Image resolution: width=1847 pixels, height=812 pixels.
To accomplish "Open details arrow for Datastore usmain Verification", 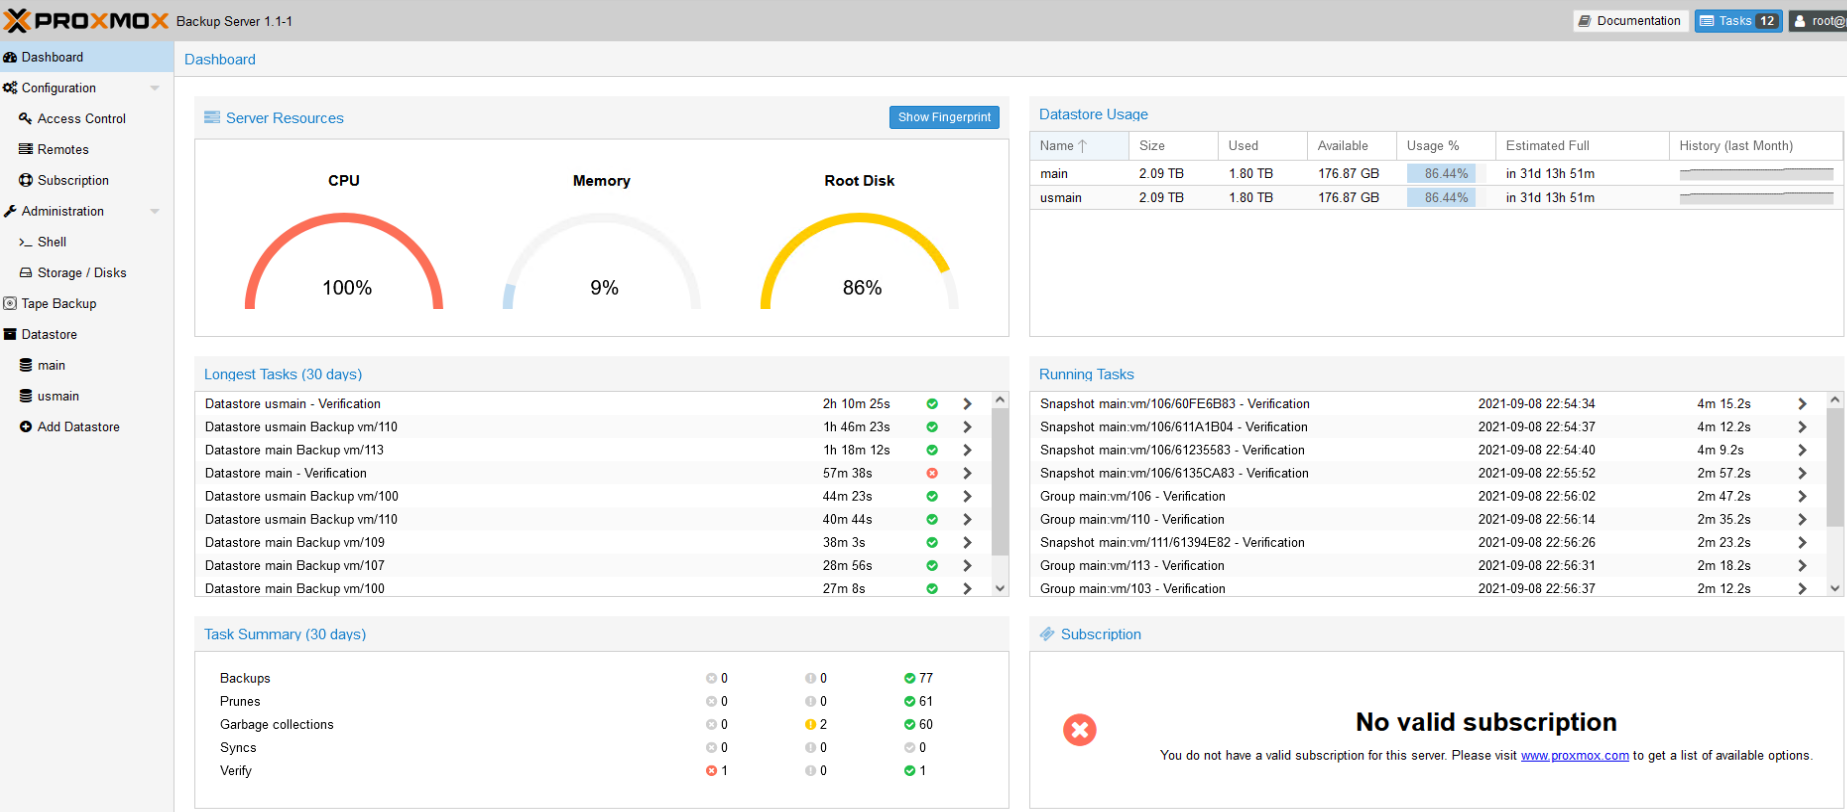I will 967,404.
